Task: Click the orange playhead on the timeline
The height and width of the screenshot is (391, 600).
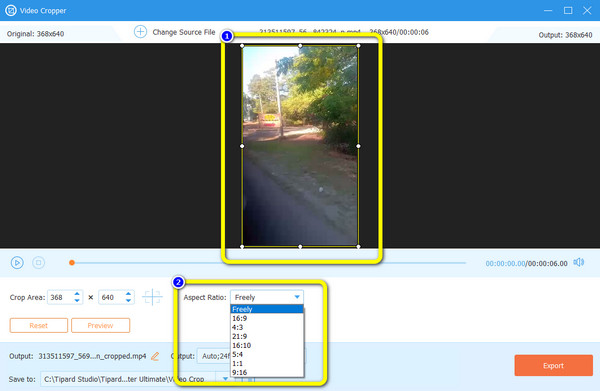Action: 72,262
